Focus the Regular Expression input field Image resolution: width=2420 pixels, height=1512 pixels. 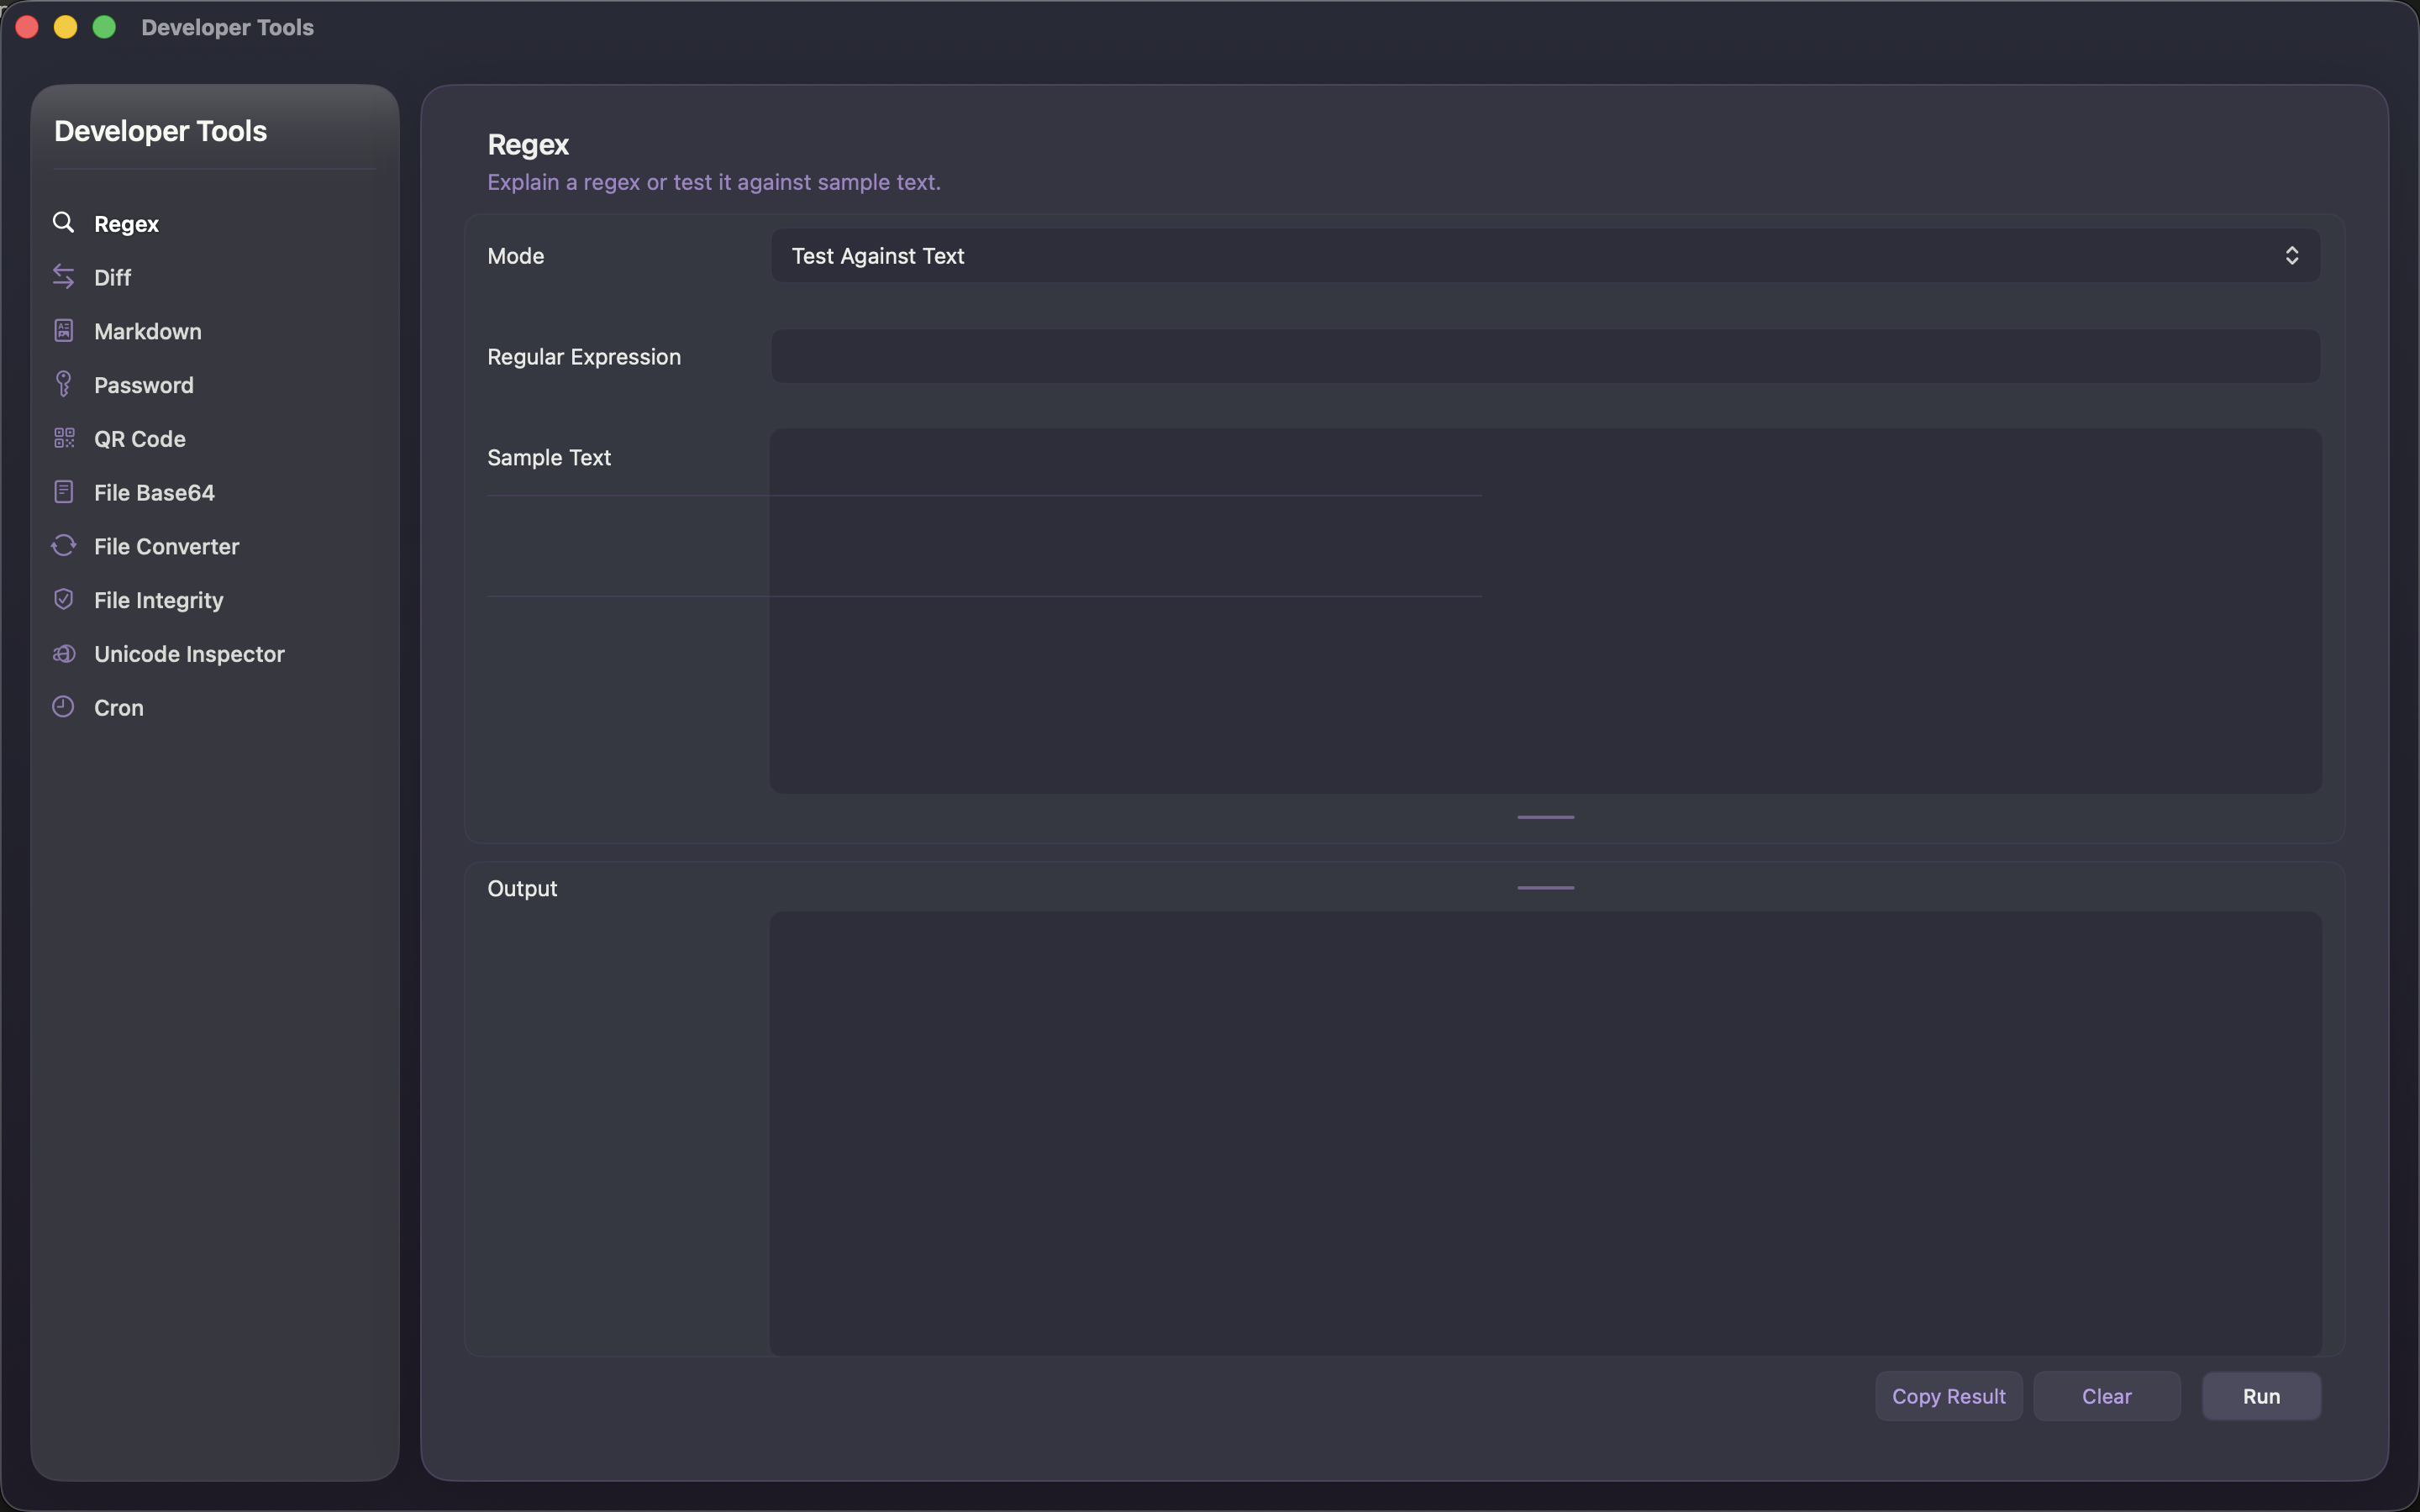click(x=1545, y=356)
